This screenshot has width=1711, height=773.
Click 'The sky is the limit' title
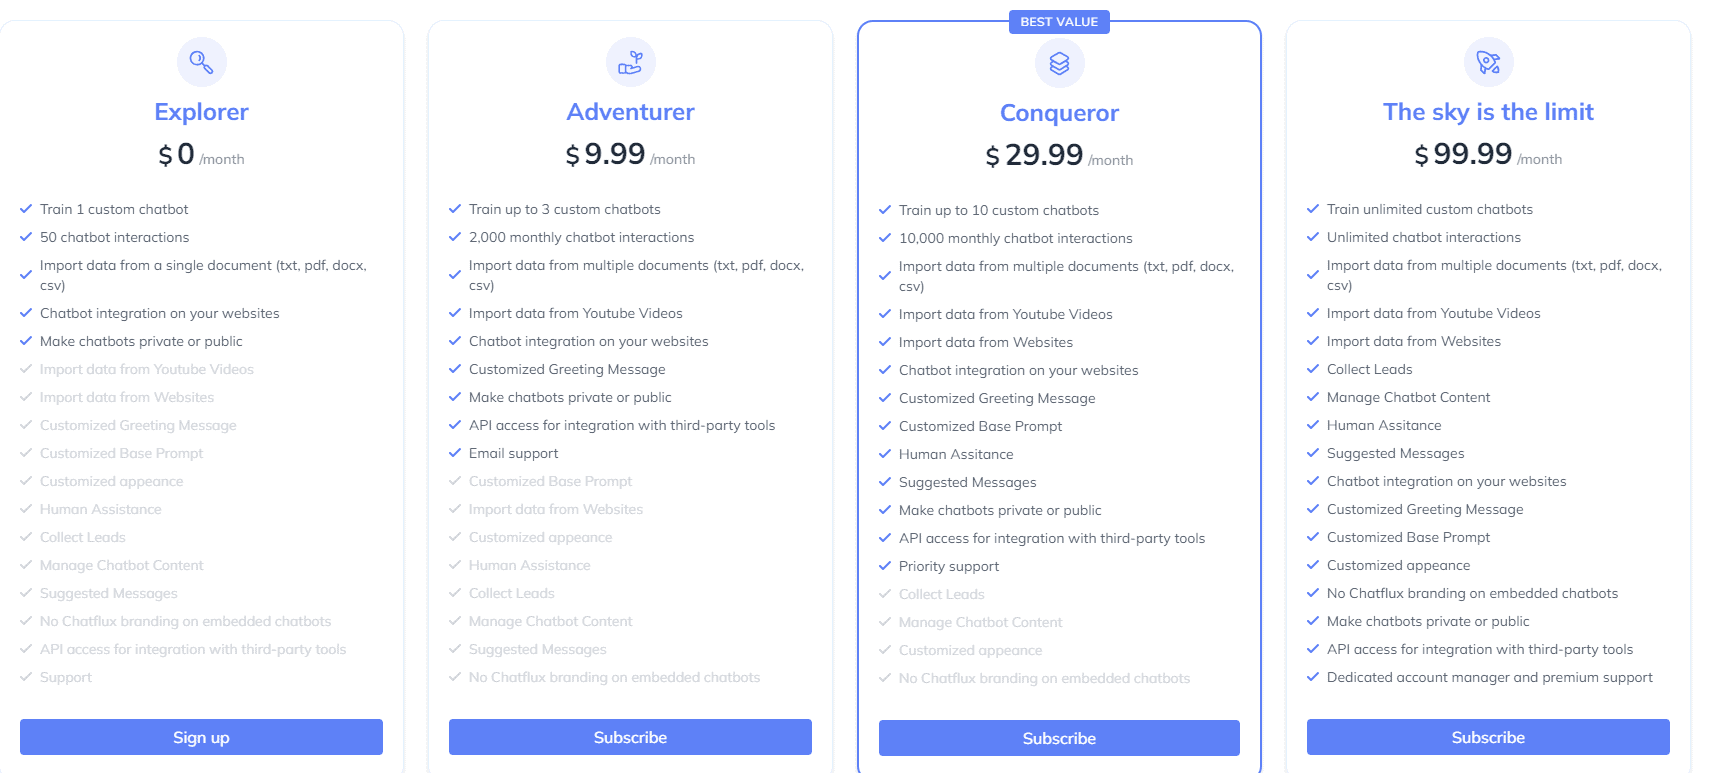(1488, 112)
